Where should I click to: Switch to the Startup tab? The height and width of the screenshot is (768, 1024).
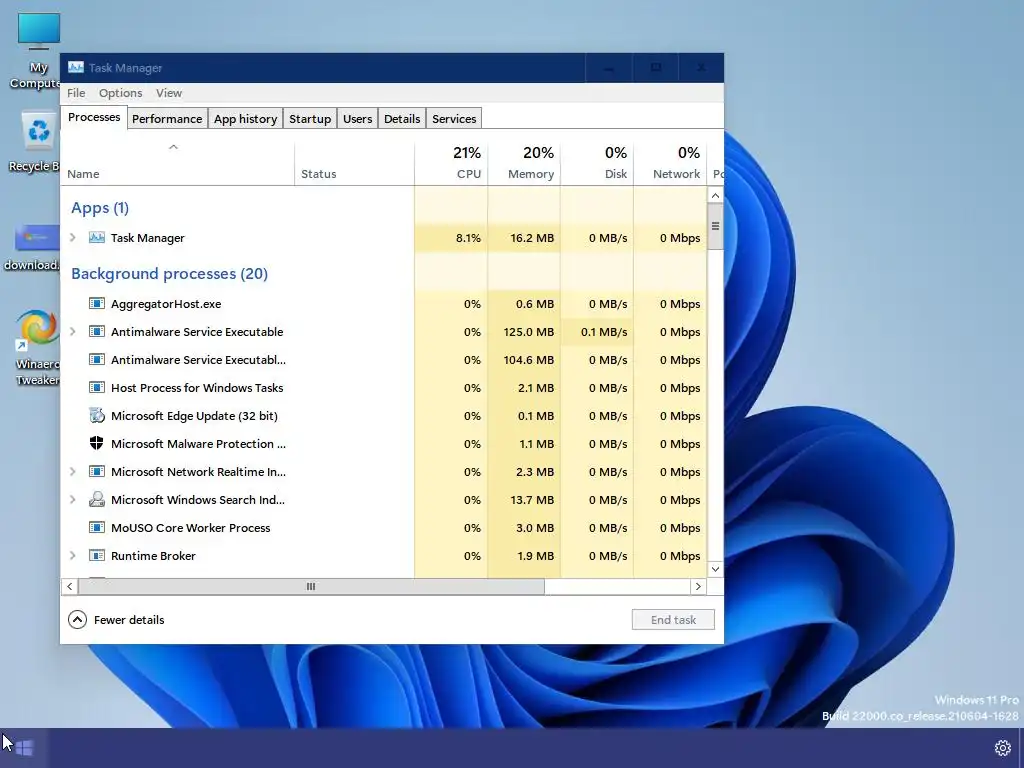click(310, 119)
